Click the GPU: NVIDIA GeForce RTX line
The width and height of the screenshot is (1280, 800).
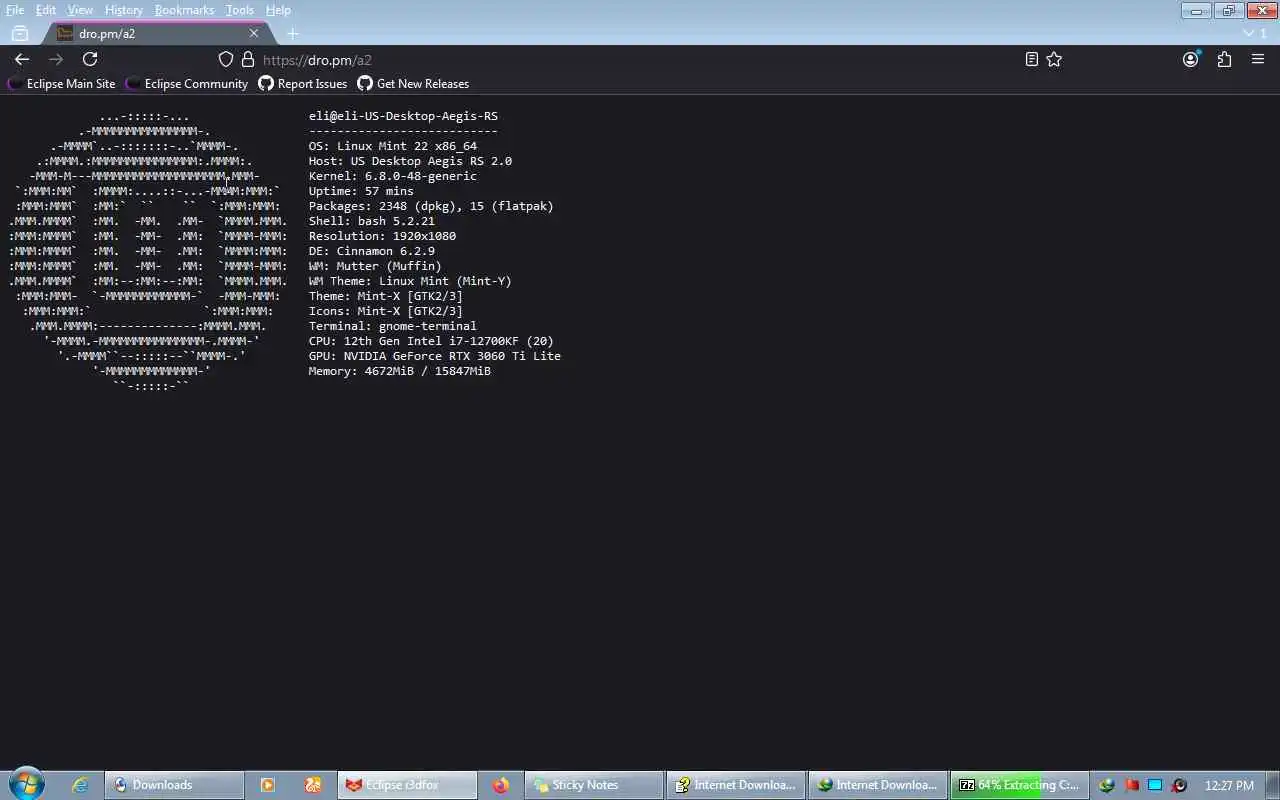[x=435, y=356]
